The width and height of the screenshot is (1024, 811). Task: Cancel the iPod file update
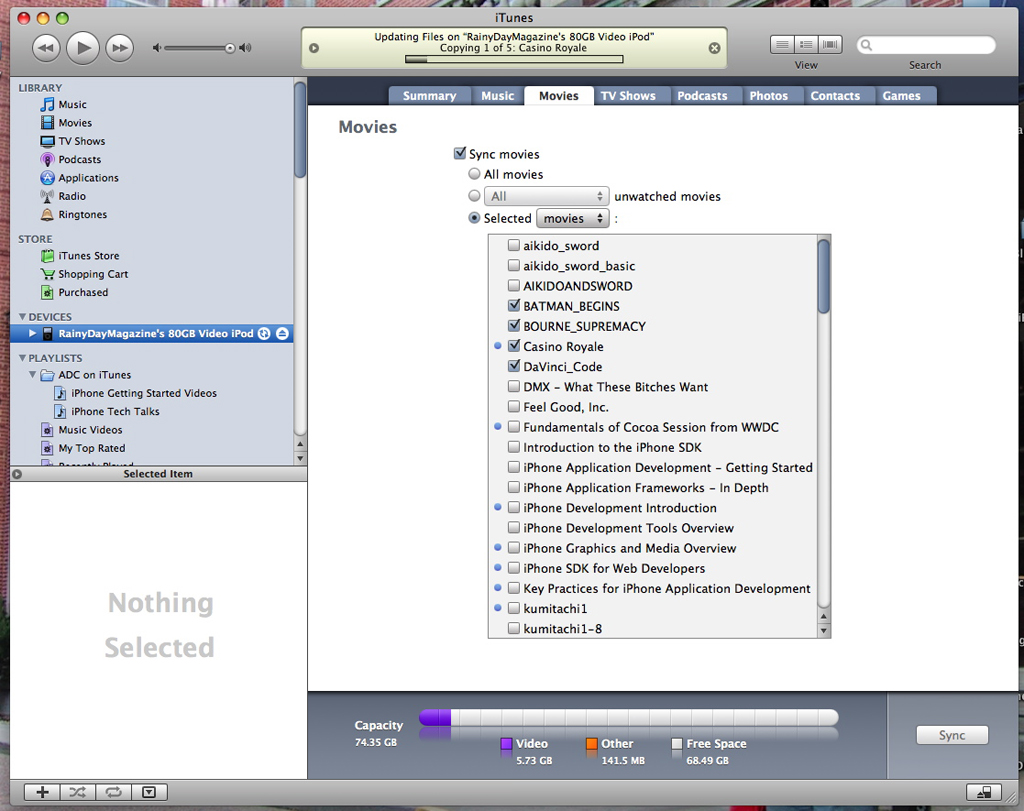pyautogui.click(x=714, y=48)
